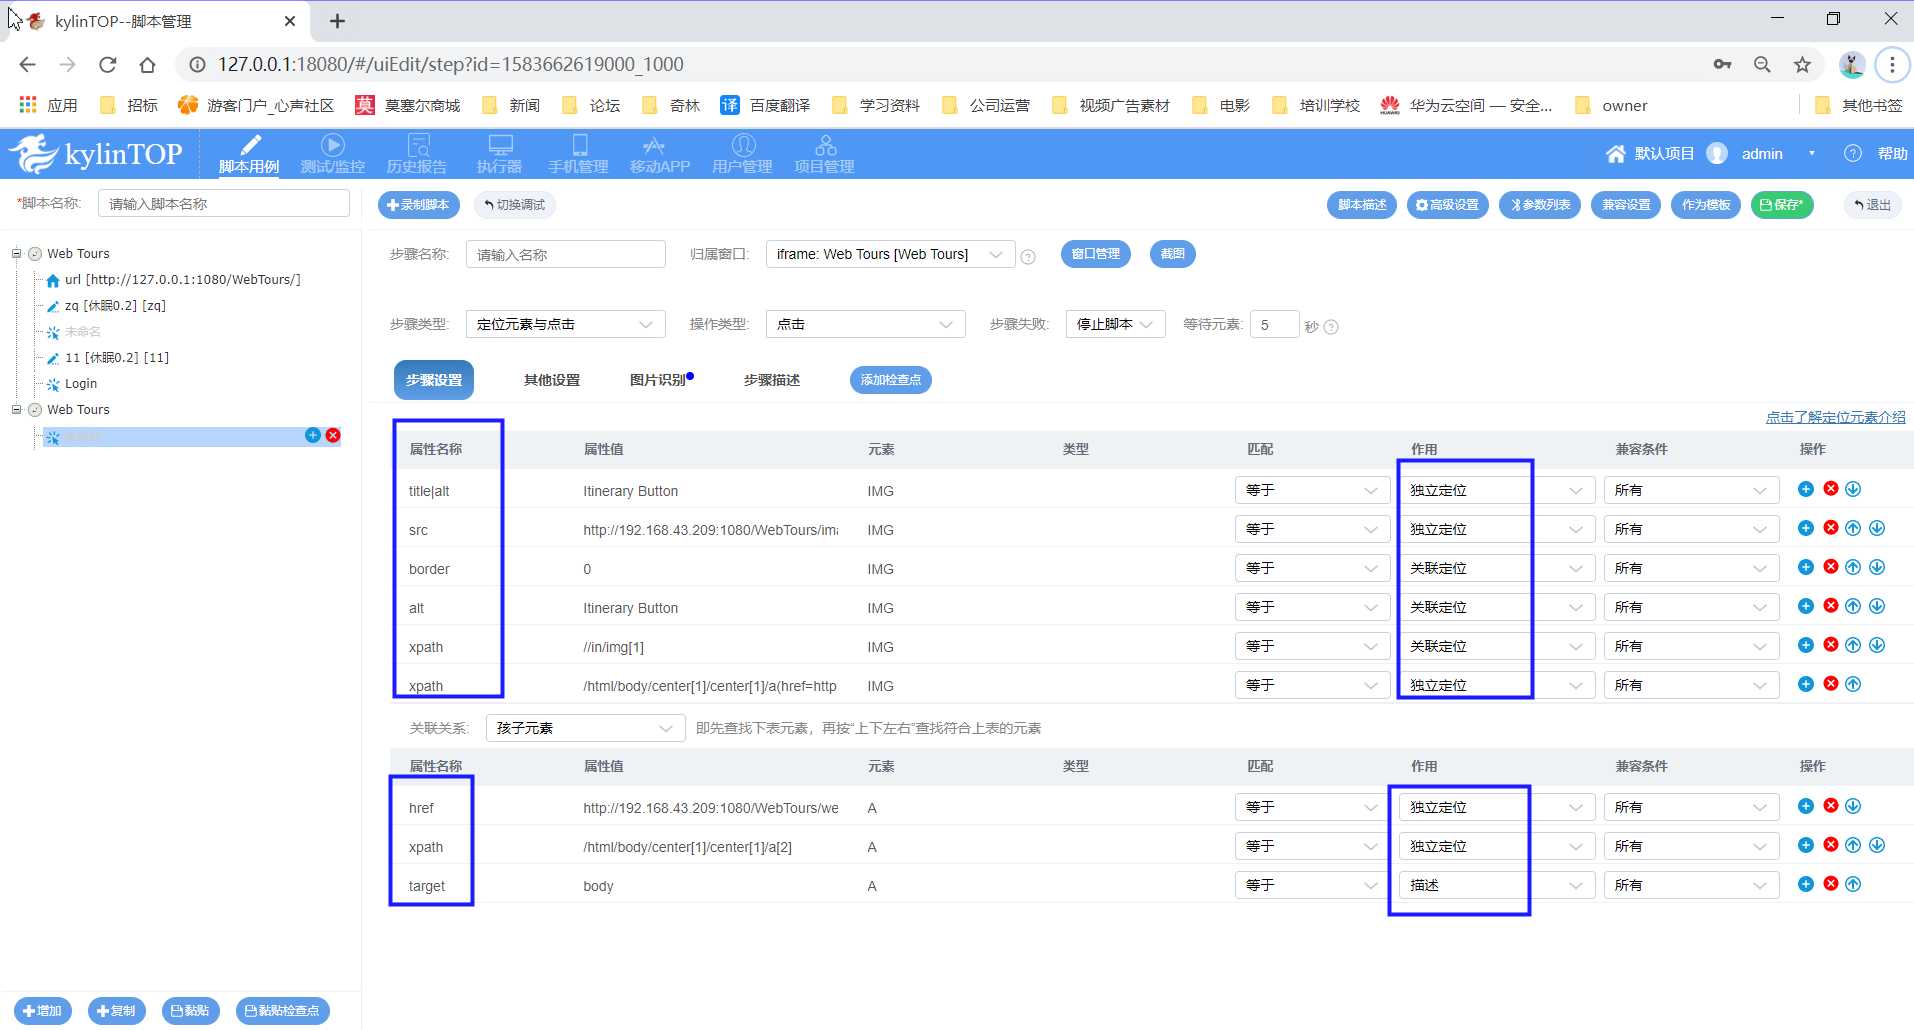Open 作用 描述 dropdown for target row
The image size is (1914, 1030).
tap(1497, 885)
